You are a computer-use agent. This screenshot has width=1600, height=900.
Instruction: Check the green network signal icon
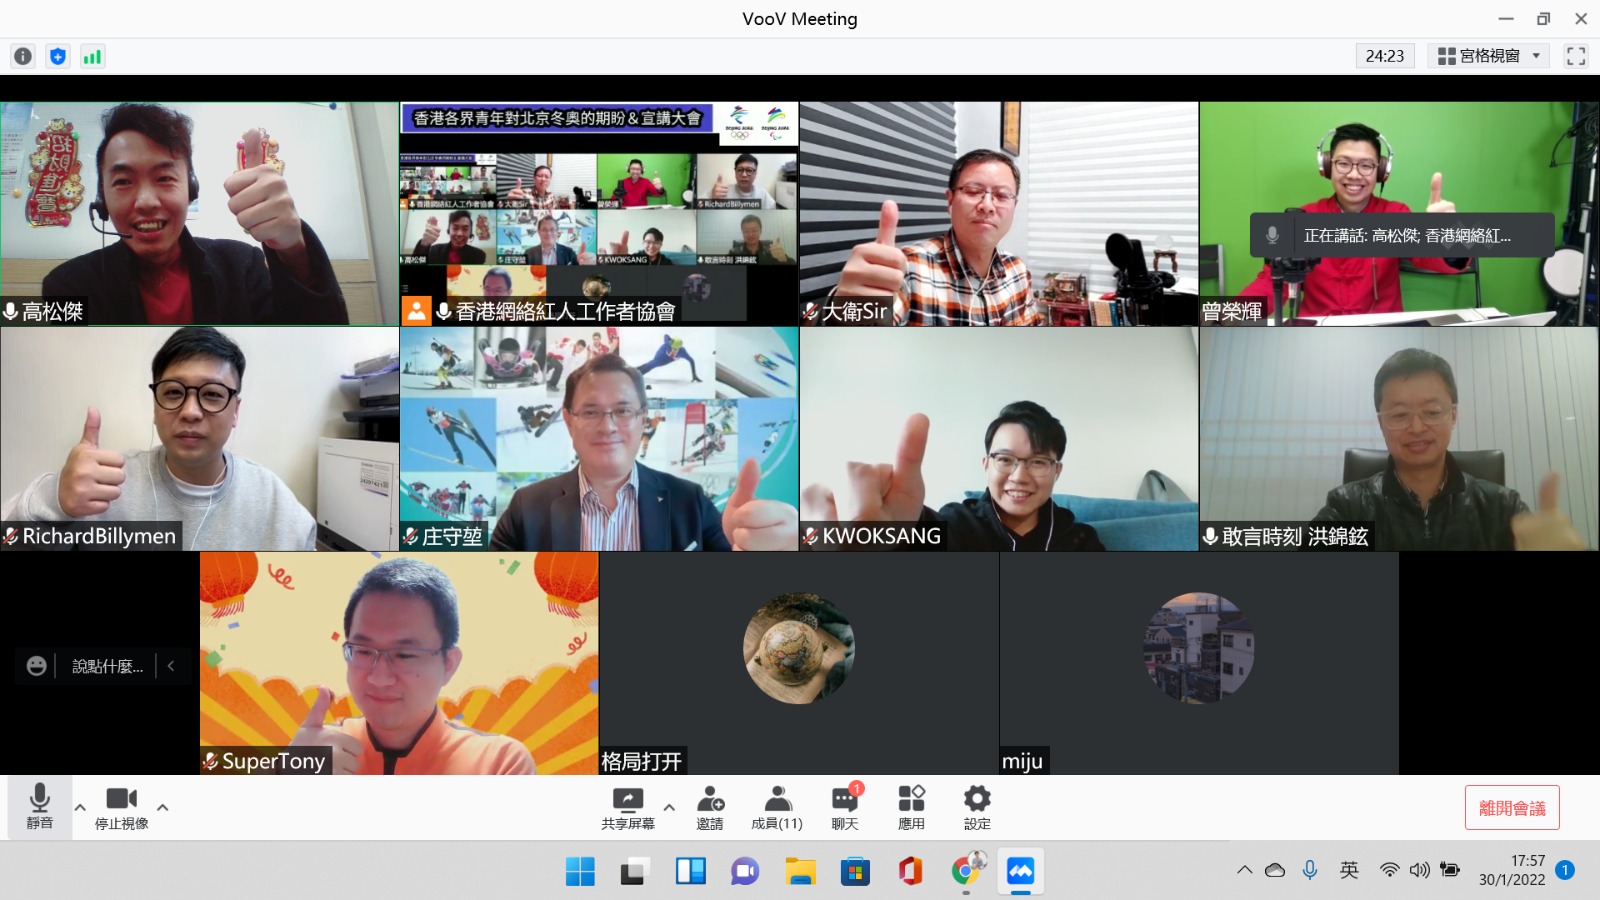pyautogui.click(x=92, y=56)
